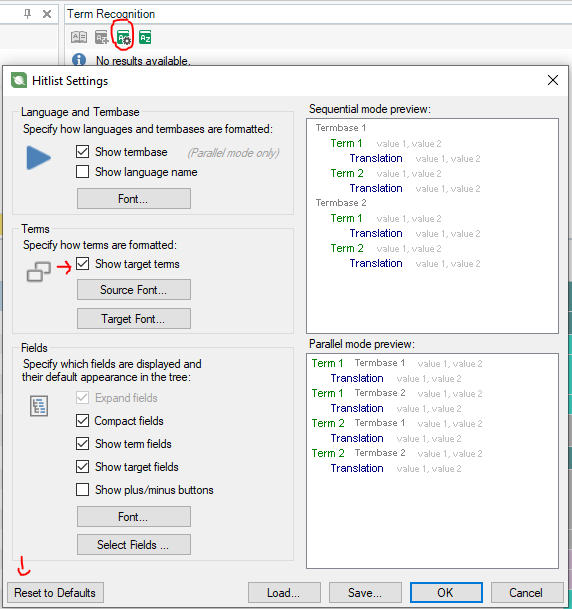Viewport: 572px width, 609px height.
Task: Click the Load button
Action: 284,593
